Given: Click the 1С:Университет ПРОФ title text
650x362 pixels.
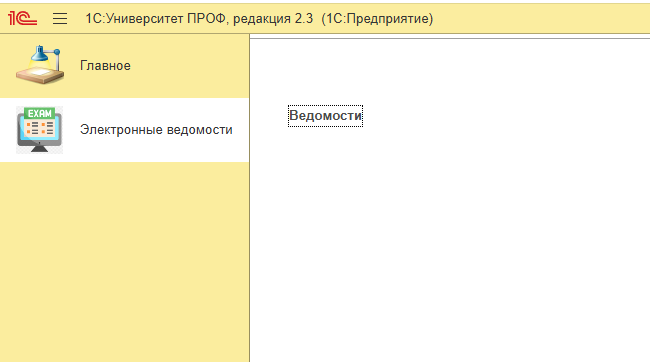Looking at the screenshot, I should coord(259,19).
